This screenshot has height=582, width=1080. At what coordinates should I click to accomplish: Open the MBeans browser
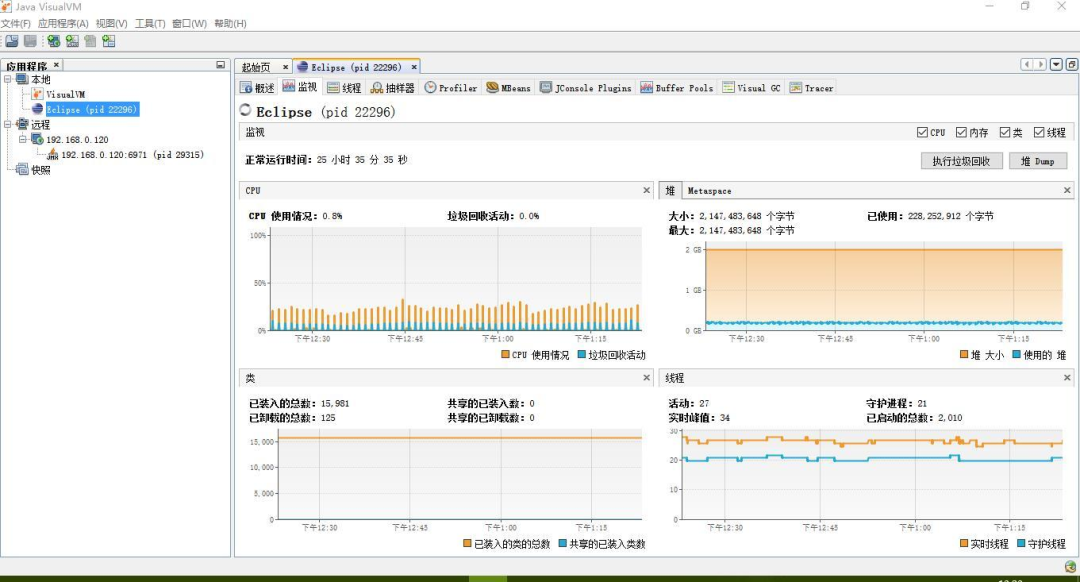click(508, 88)
